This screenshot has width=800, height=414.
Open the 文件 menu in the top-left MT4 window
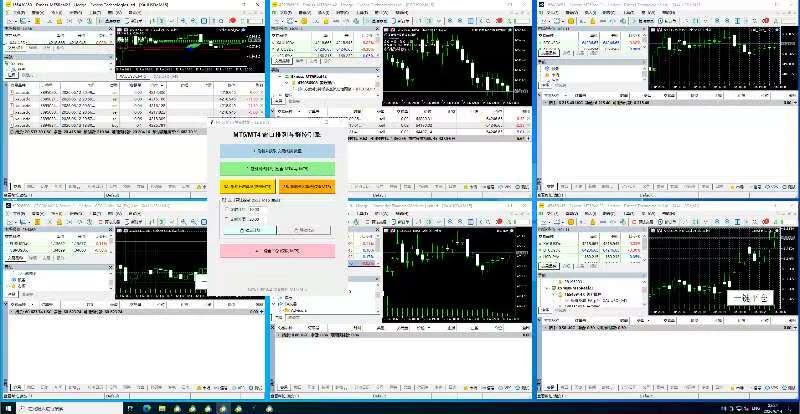click(19, 12)
